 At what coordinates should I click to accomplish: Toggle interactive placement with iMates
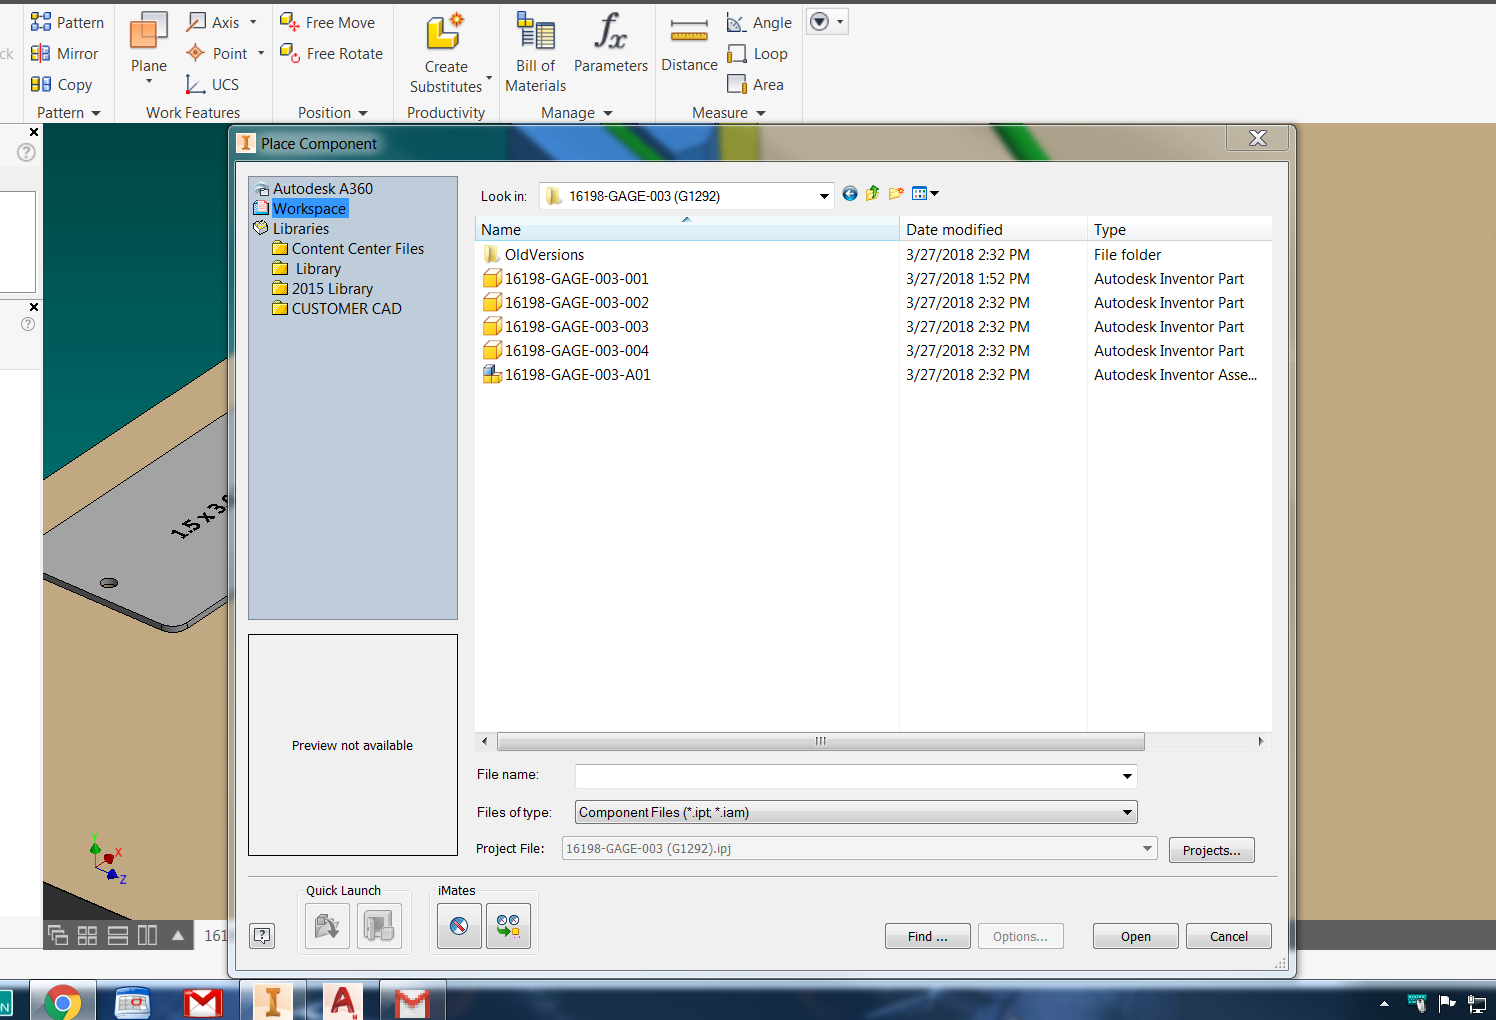(x=458, y=925)
